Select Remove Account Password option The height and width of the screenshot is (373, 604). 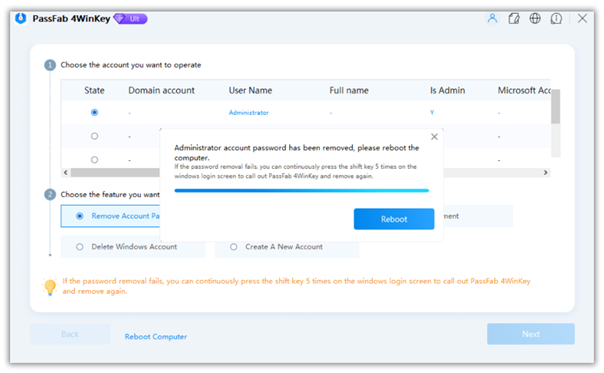click(111, 216)
